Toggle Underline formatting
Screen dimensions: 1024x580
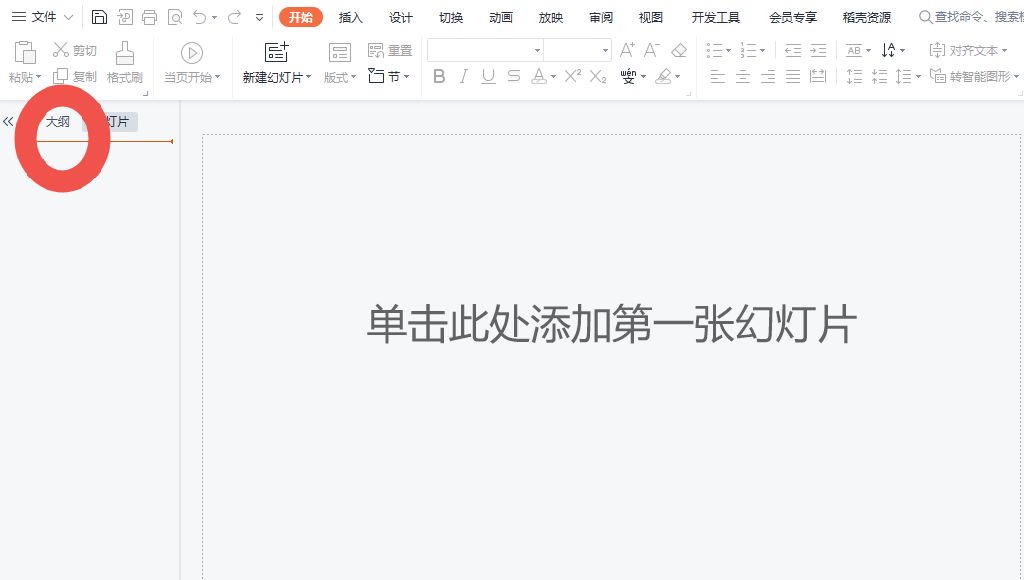point(488,76)
